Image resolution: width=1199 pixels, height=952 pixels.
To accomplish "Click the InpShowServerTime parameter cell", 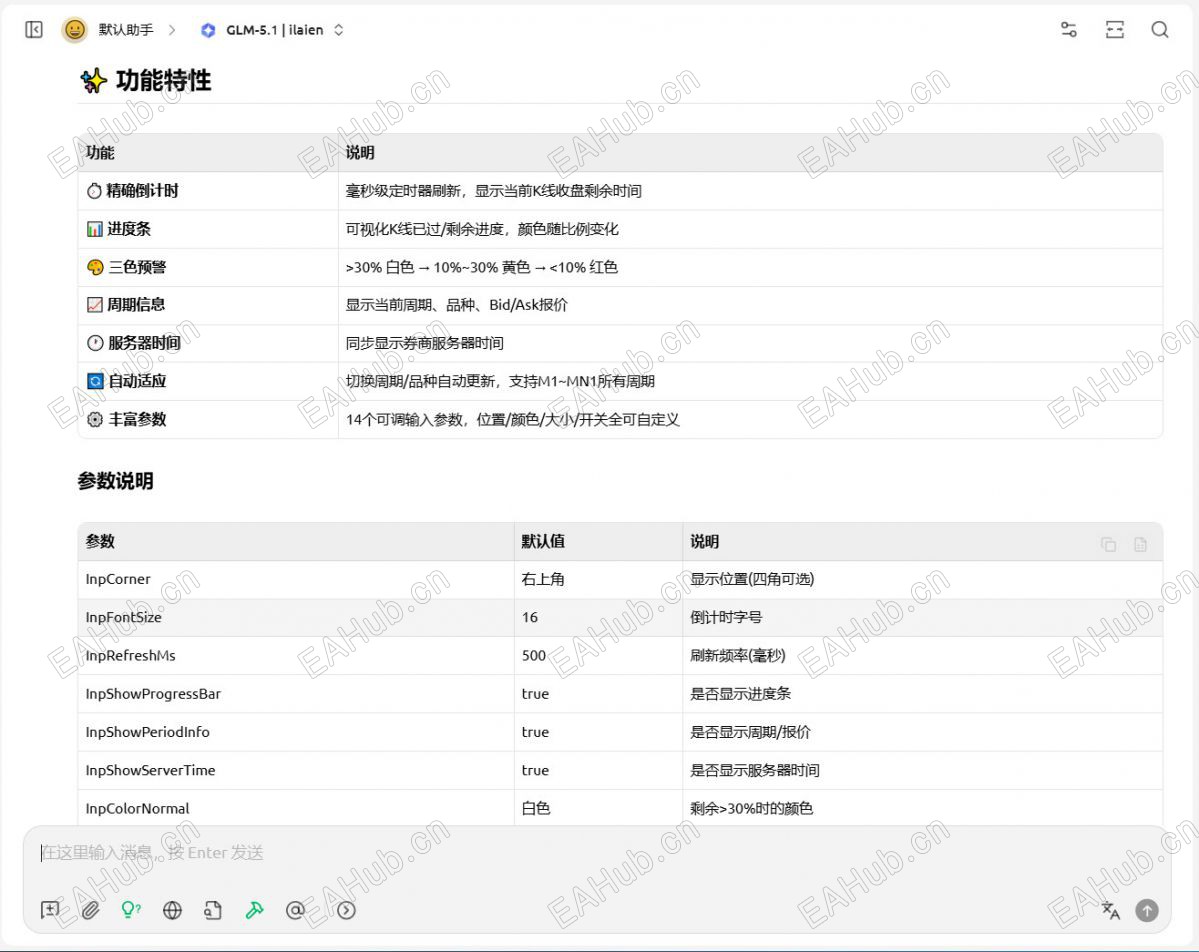I will pos(296,770).
